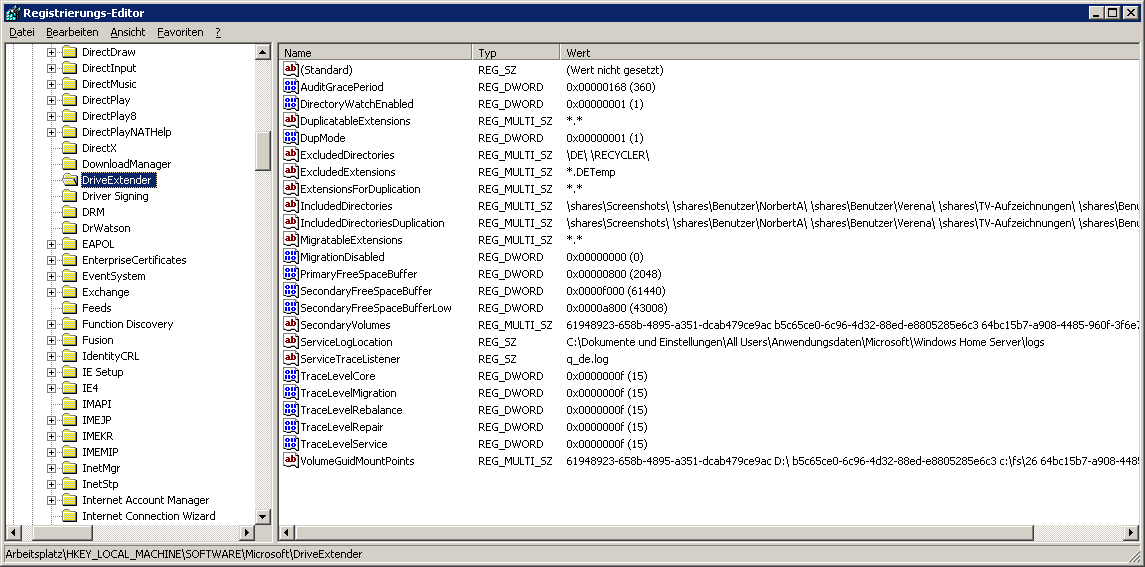Screen dimensions: 1145x567
Task: Click the PrimaryFreeSpaceBuffer DWORD icon
Action: [291, 274]
